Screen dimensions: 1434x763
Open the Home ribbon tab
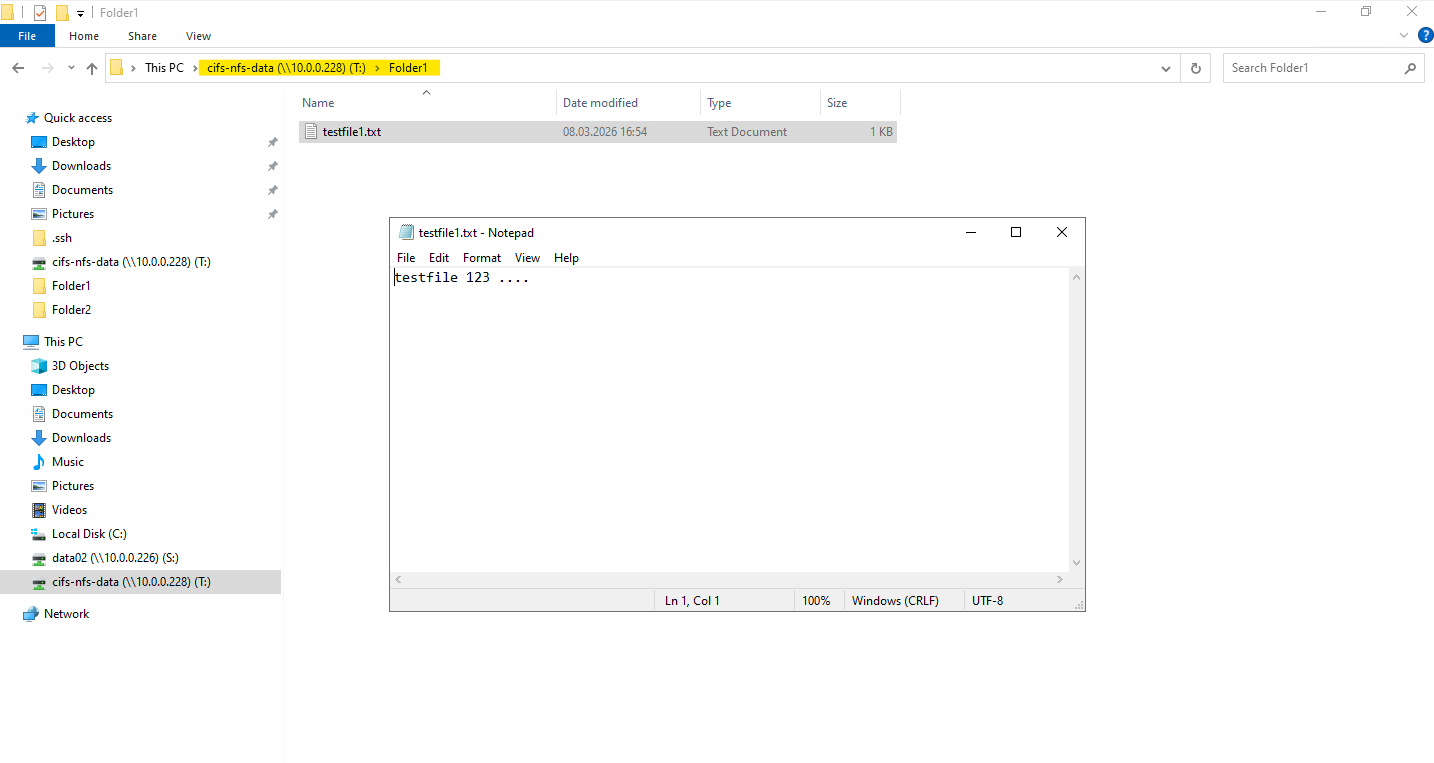click(84, 36)
